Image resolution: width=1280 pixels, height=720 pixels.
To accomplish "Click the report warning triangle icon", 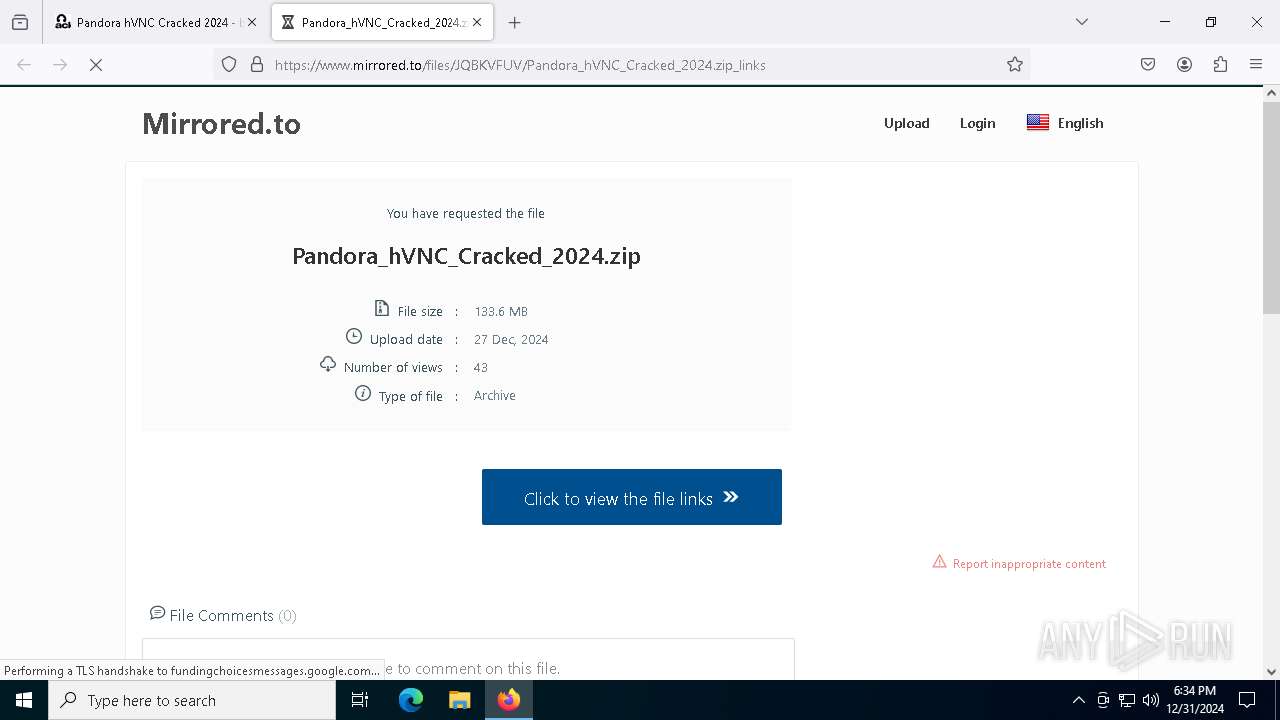I will click(x=939, y=562).
